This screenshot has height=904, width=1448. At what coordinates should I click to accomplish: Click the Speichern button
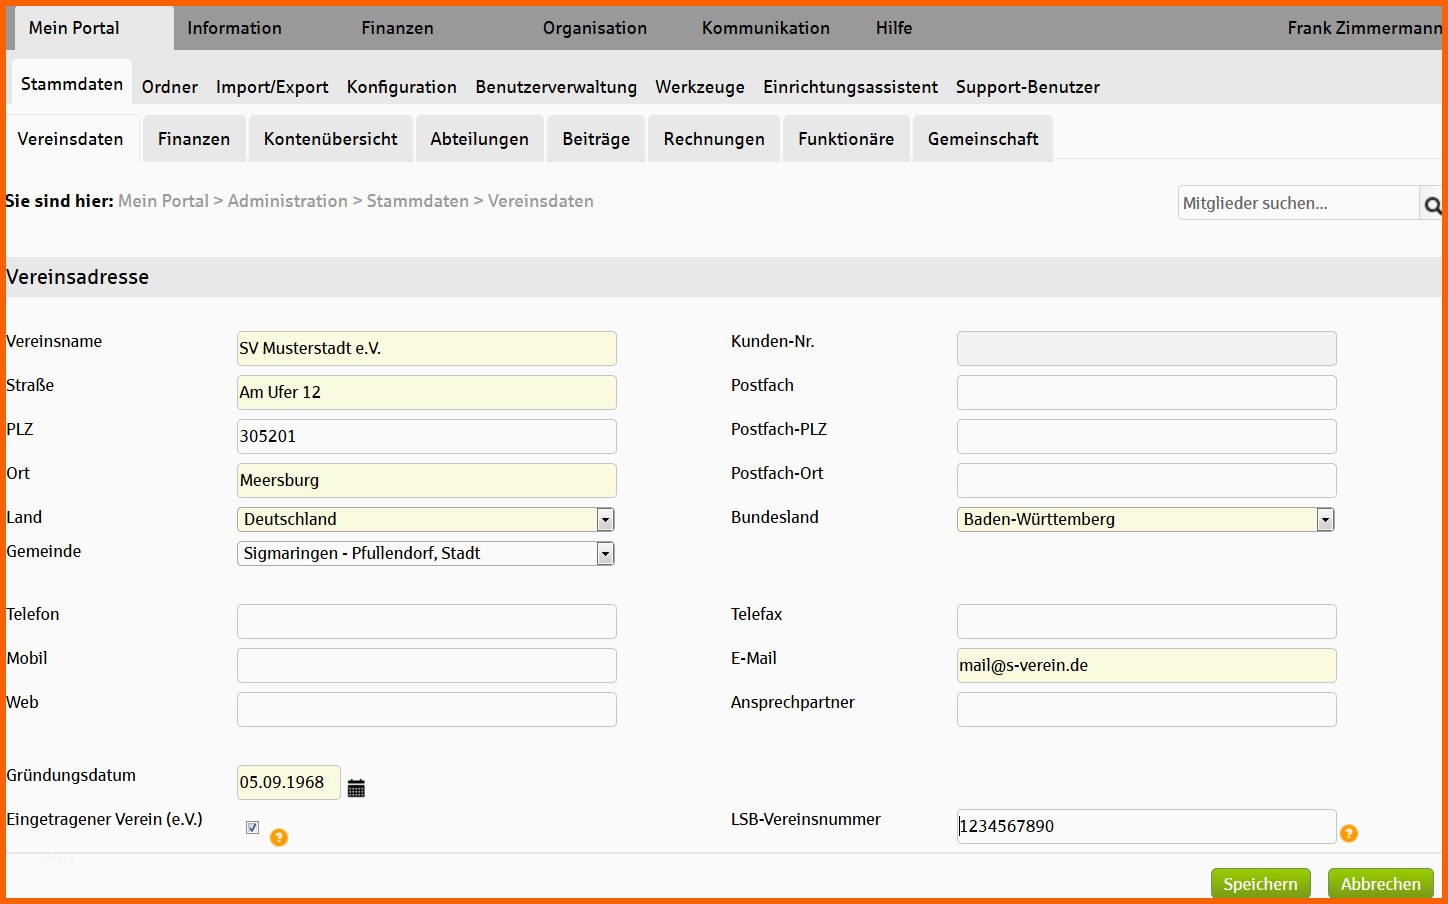click(x=1261, y=884)
